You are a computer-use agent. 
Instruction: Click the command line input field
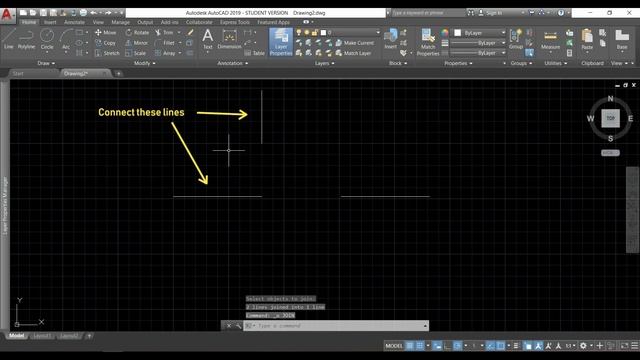coord(340,326)
